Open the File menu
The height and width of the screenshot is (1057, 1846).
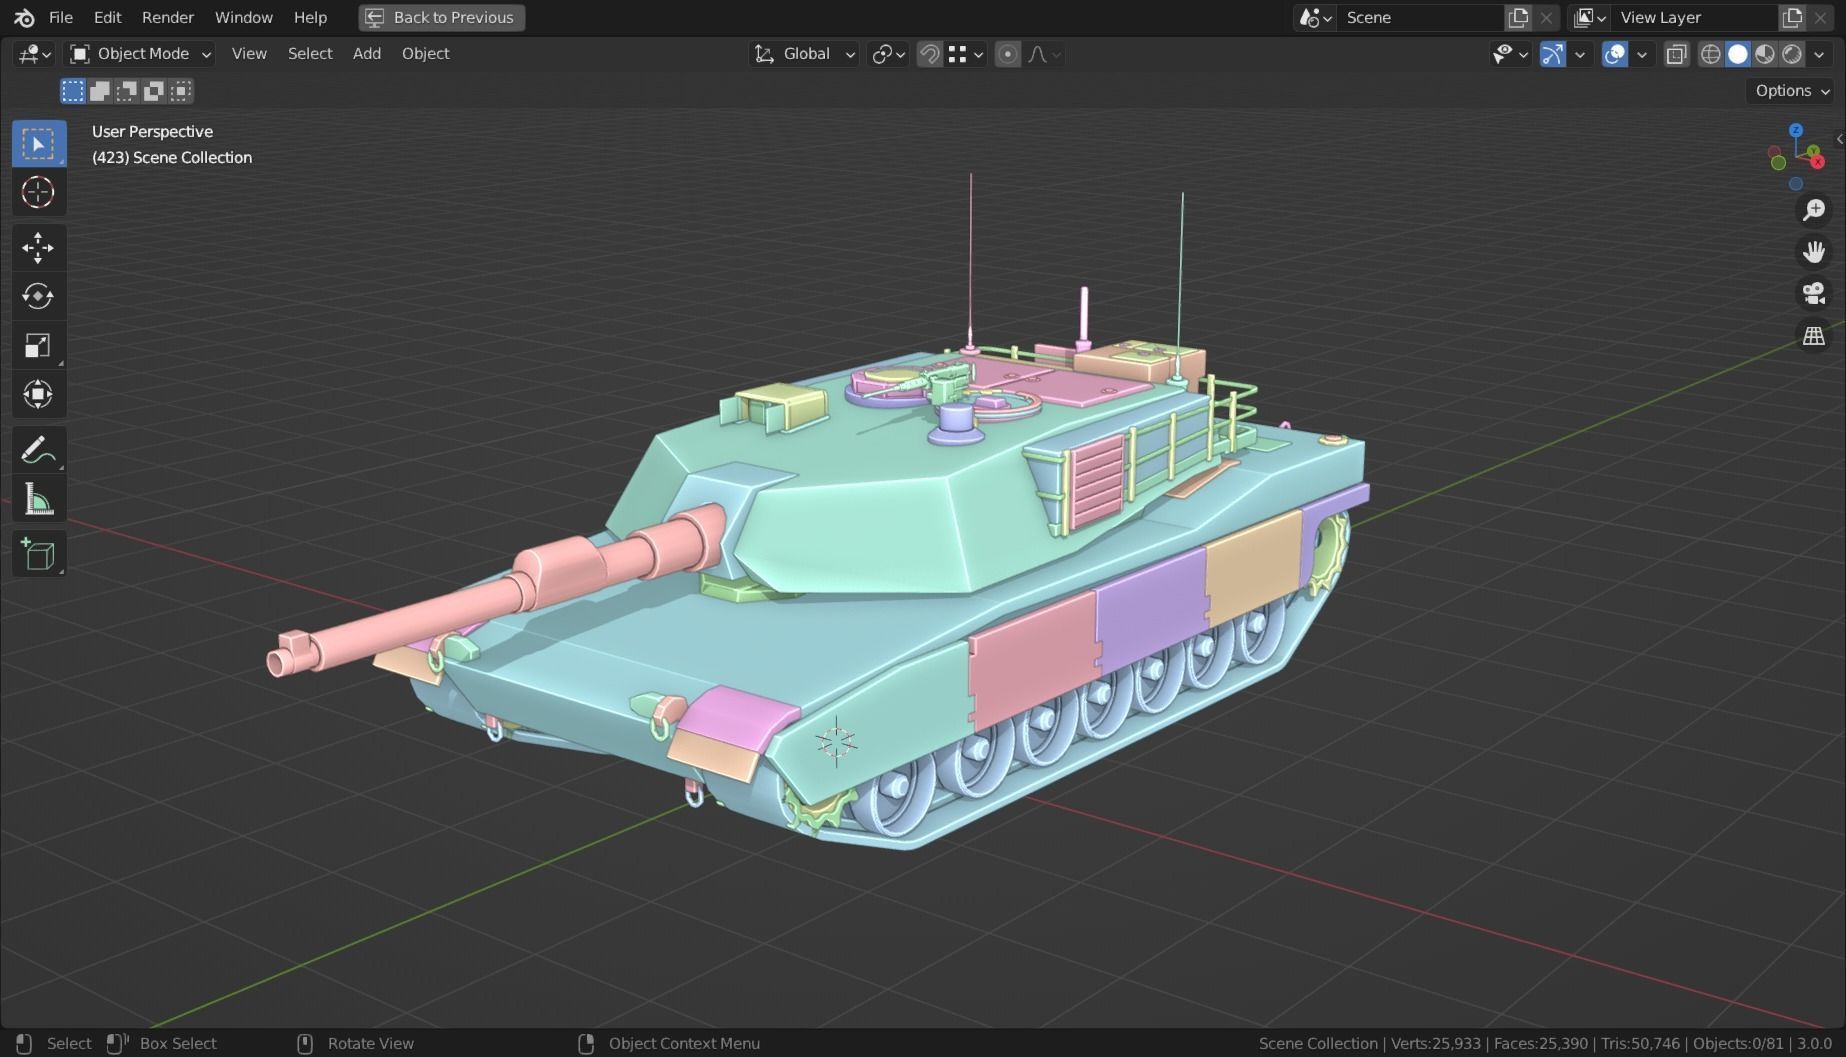[x=61, y=17]
